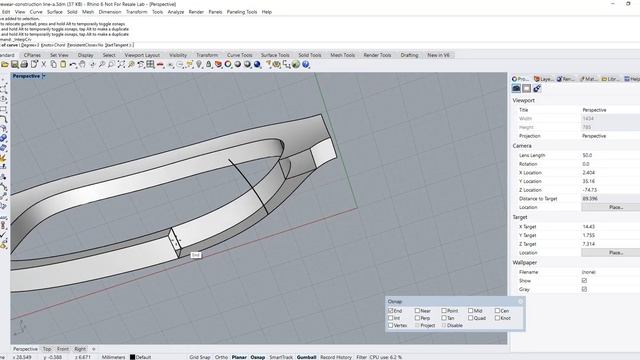This screenshot has height=360, width=640.
Task: Toggle the light bulb show/hide icon
Action: pos(199,64)
